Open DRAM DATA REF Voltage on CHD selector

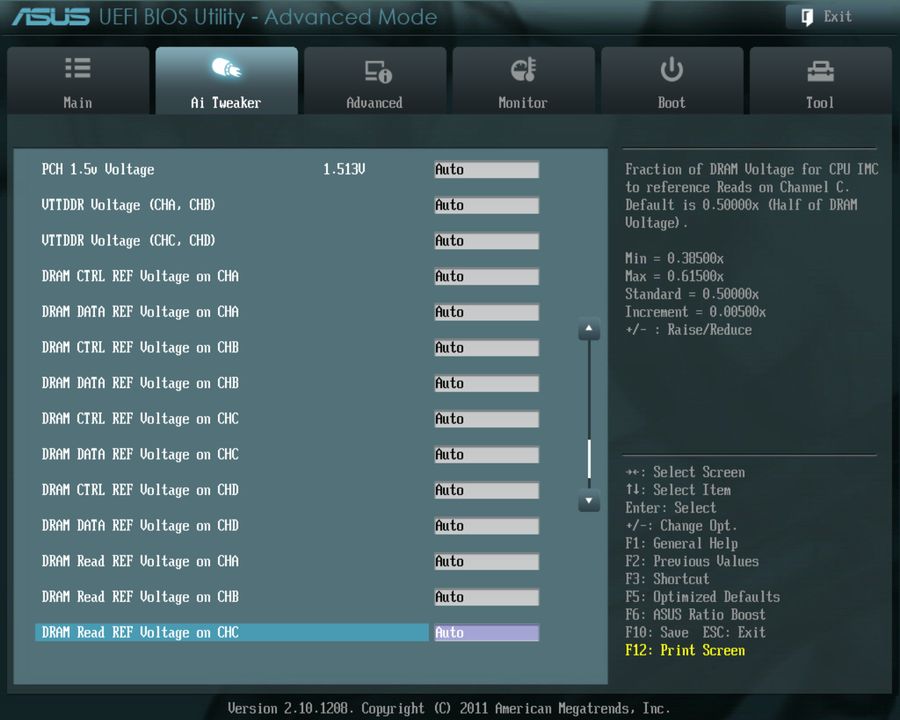coord(486,525)
